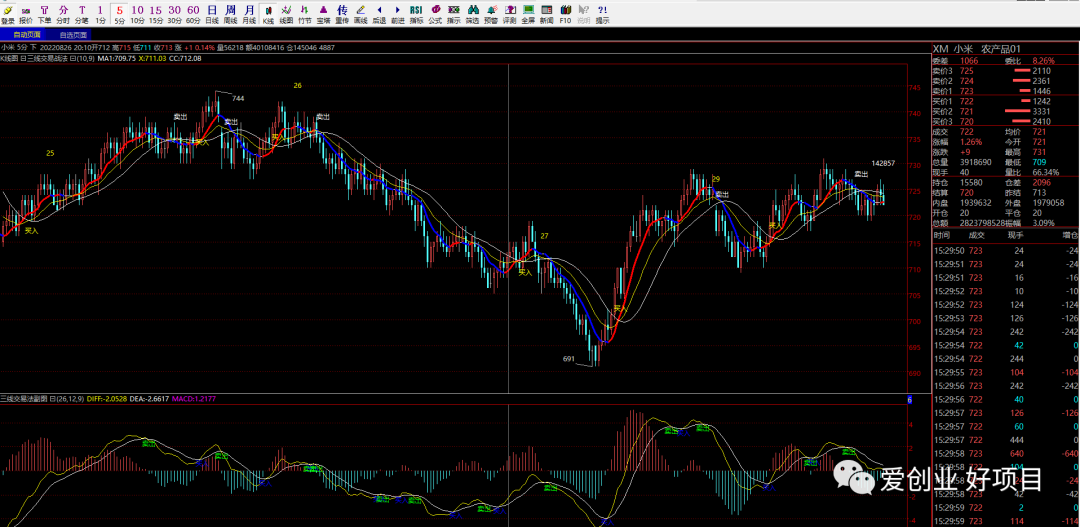Switch to the 自选页面 tab

tap(73, 34)
